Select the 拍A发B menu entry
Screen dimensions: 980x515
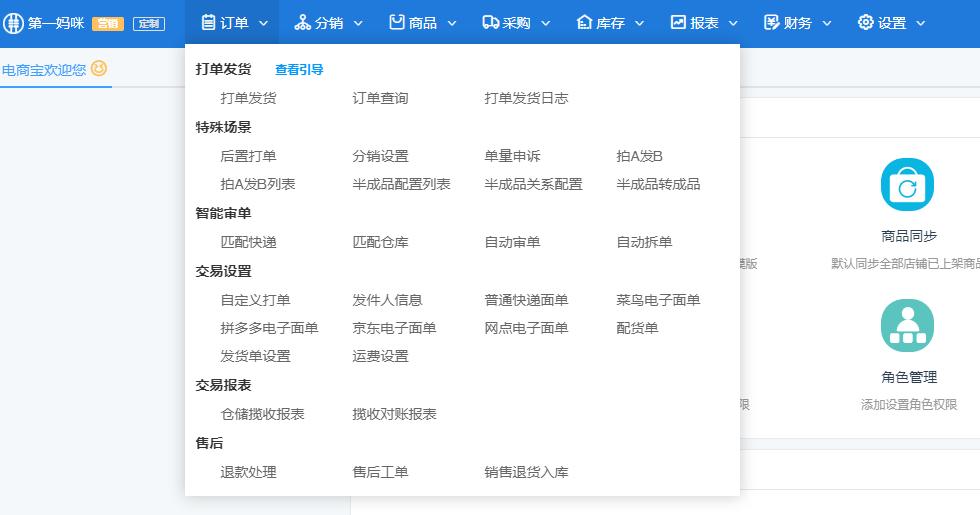639,156
